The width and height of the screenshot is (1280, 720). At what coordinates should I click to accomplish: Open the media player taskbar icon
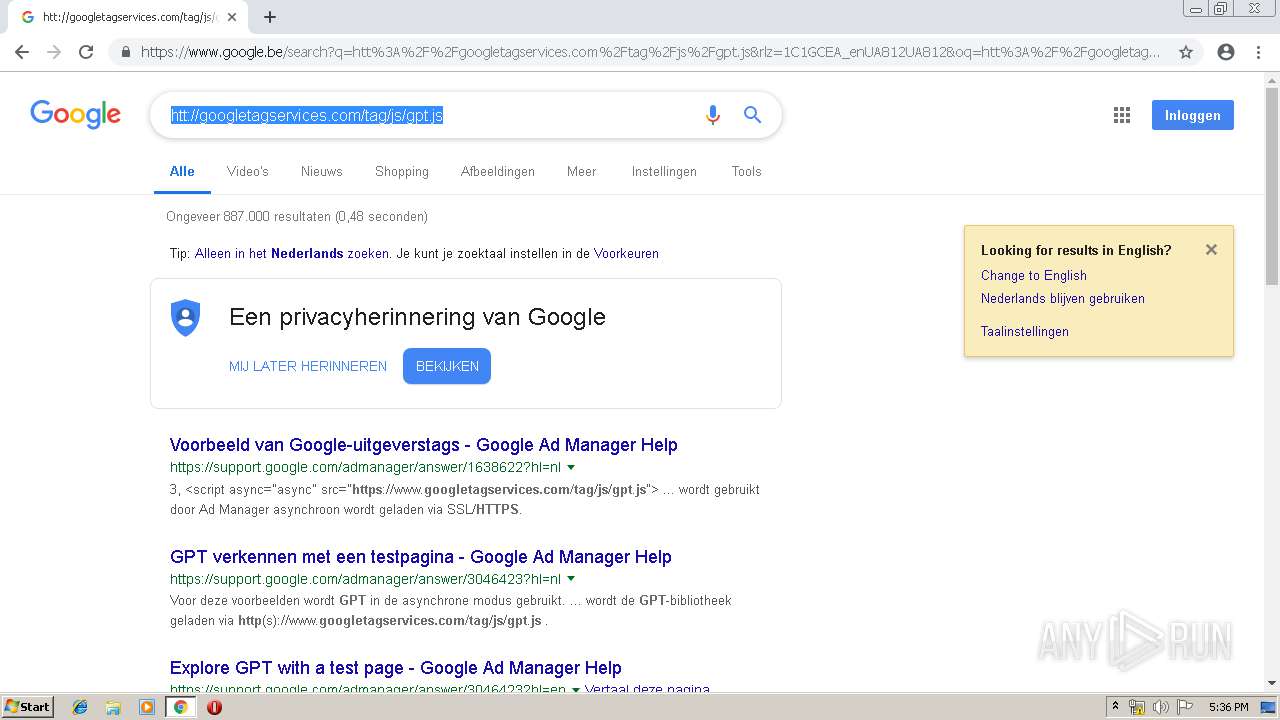tap(147, 707)
